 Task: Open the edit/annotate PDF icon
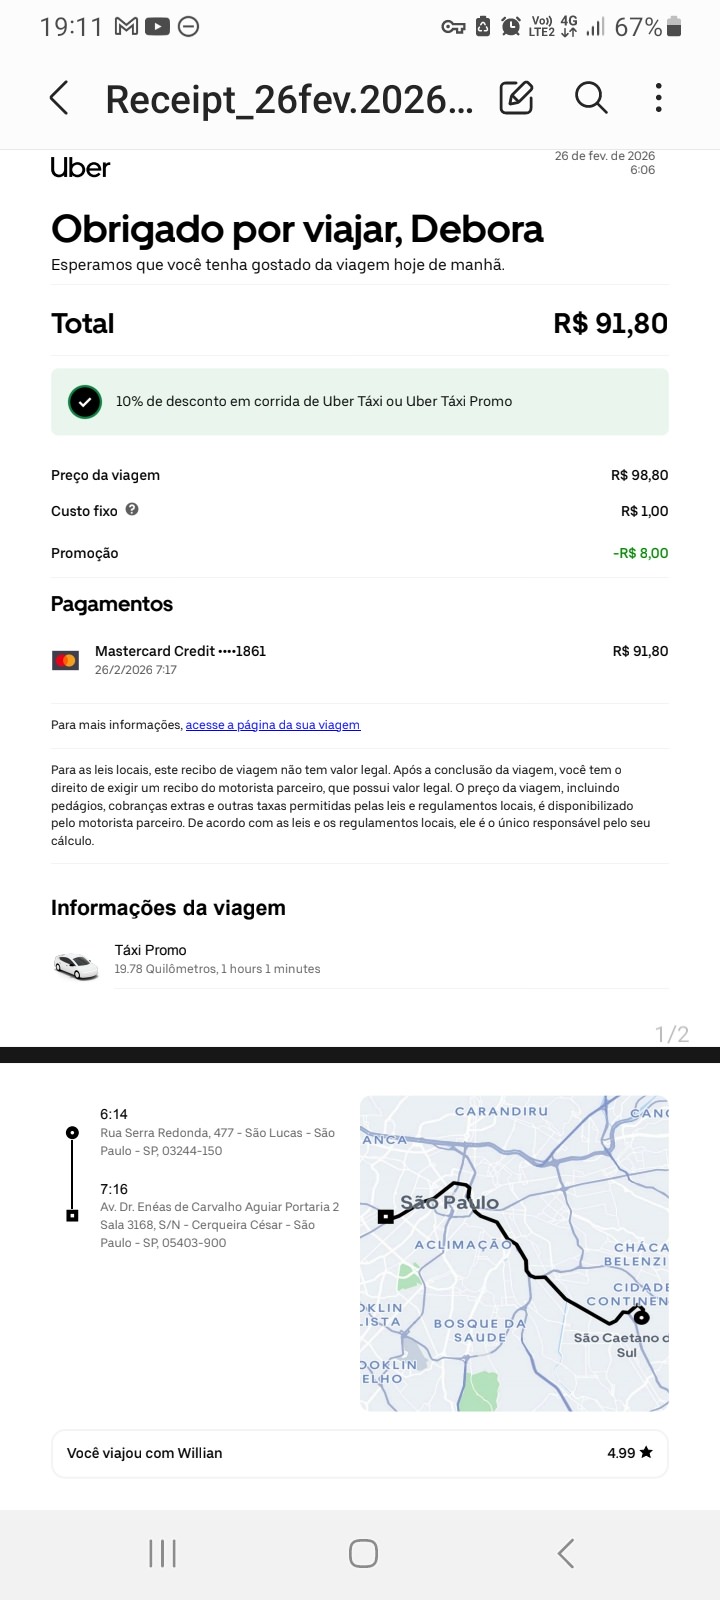point(516,98)
